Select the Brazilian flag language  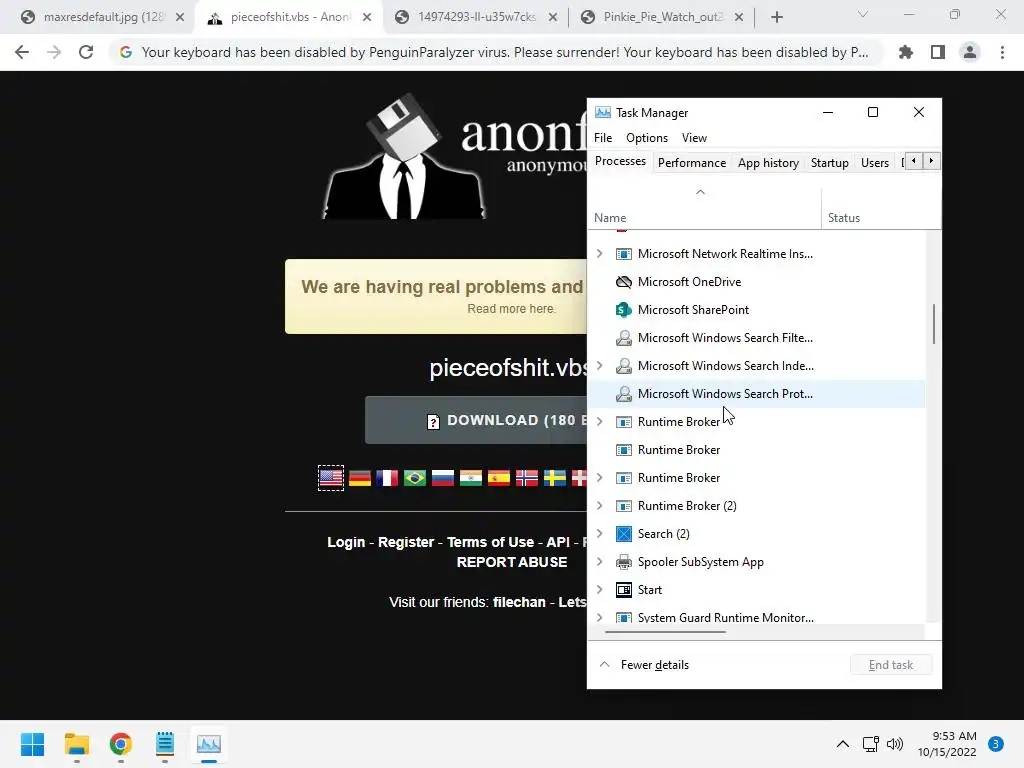tap(415, 478)
